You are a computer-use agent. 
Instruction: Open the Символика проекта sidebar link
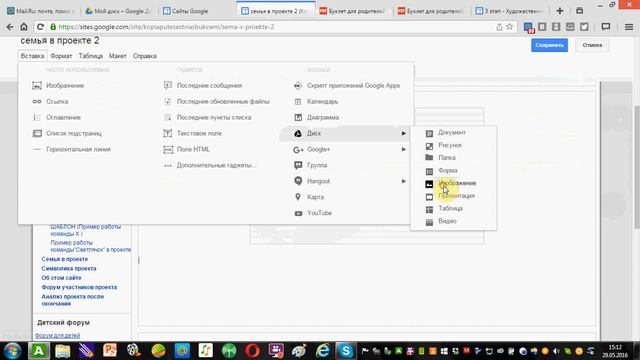coord(69,269)
